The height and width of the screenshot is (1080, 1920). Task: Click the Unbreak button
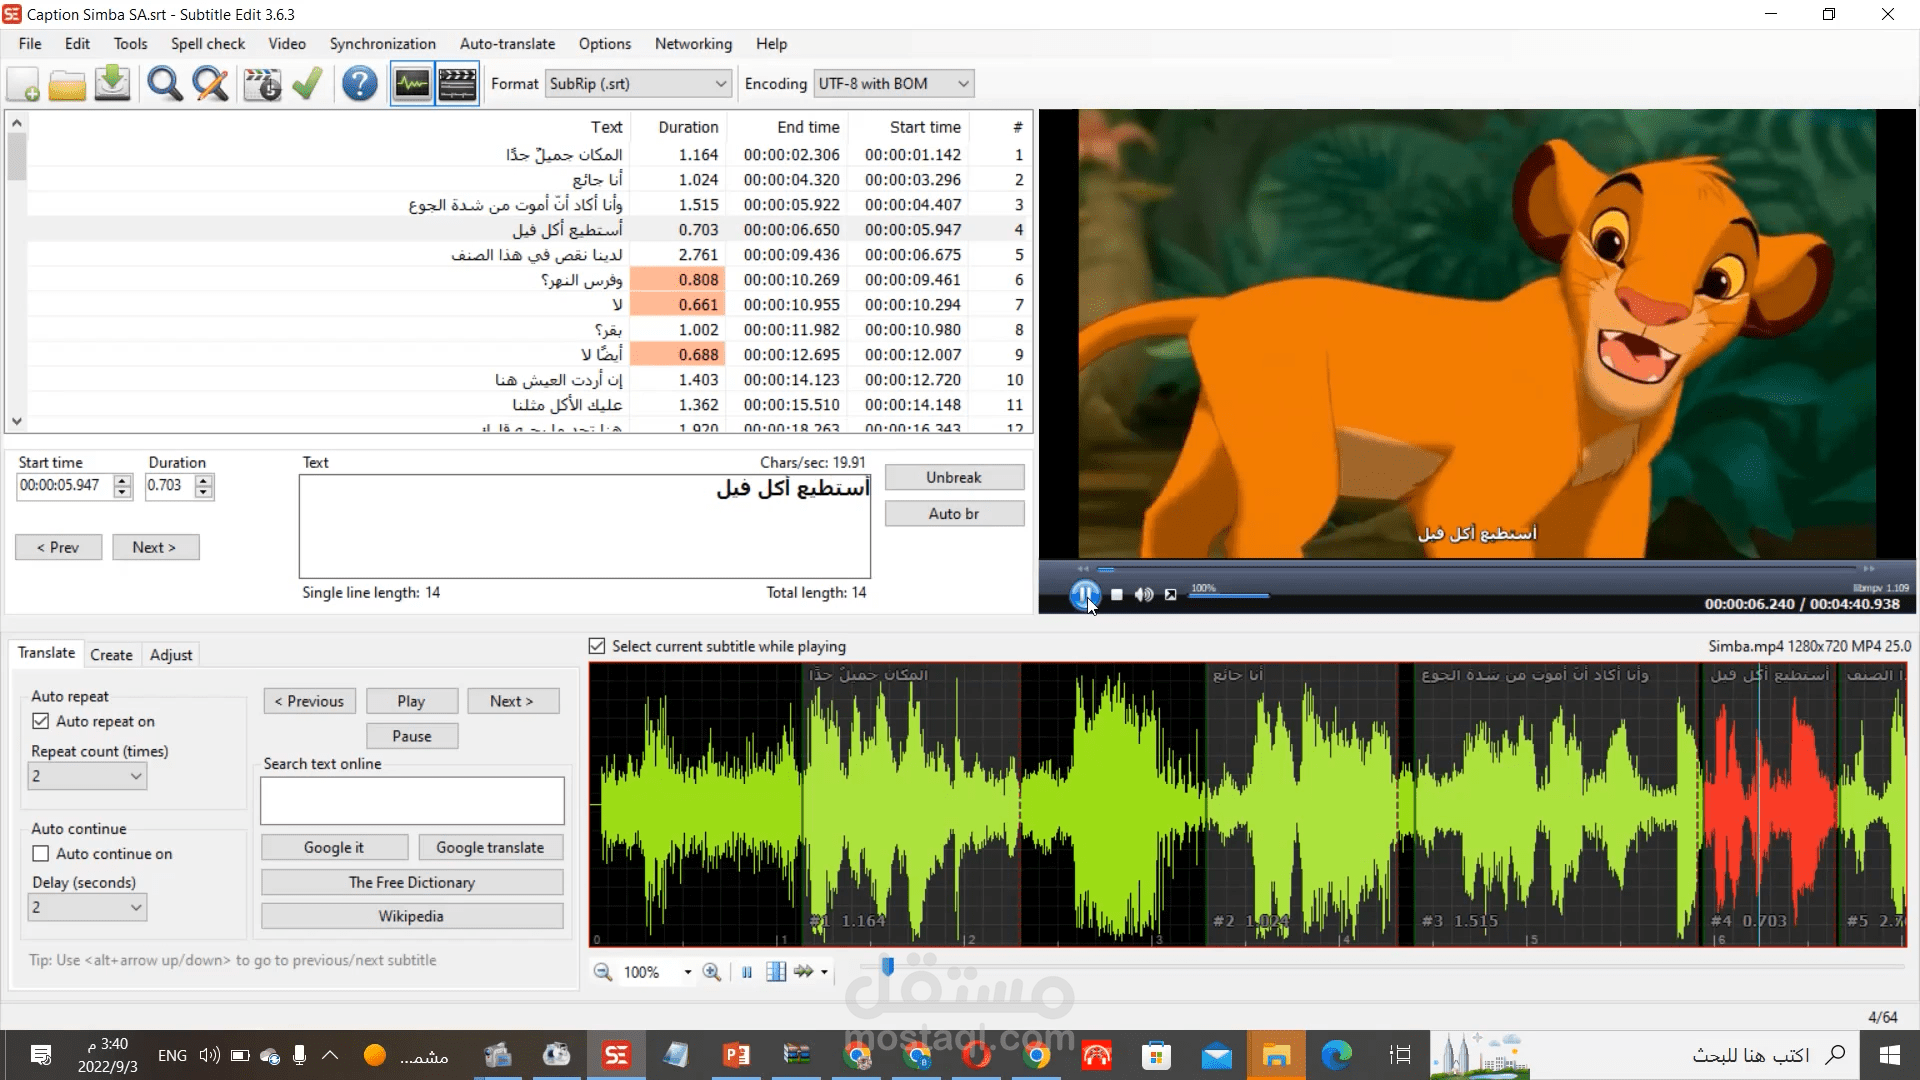click(x=954, y=478)
